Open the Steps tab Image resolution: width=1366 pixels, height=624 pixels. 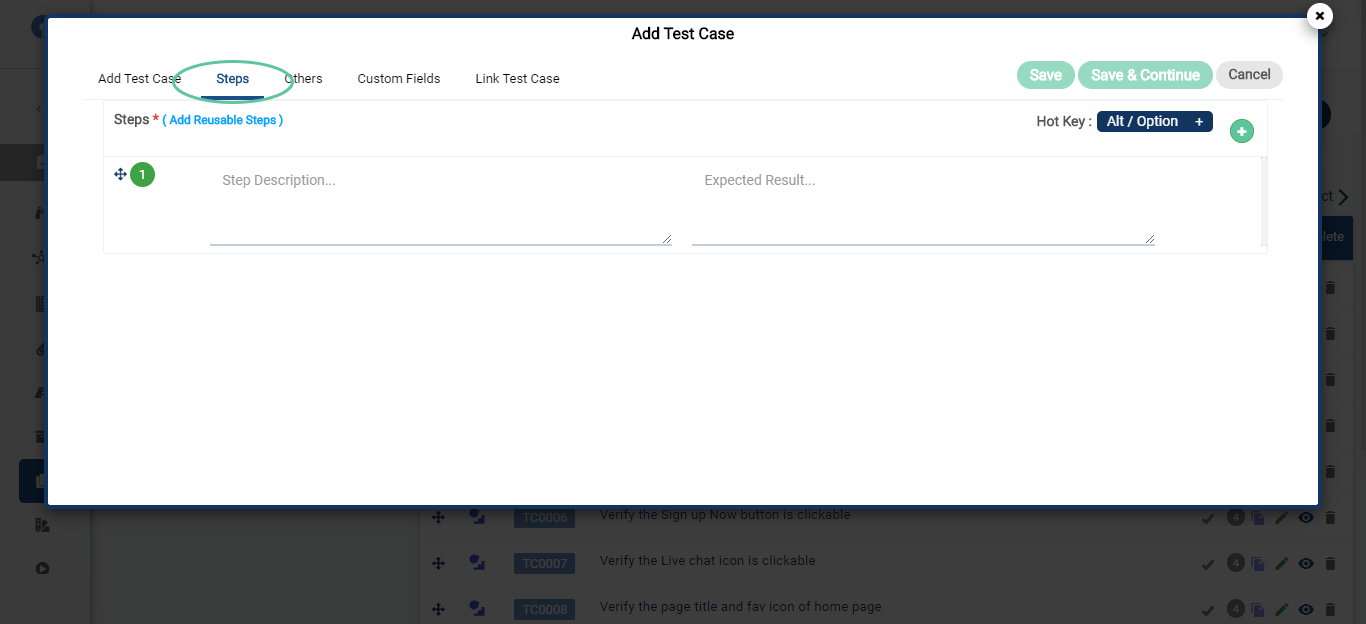click(x=232, y=78)
